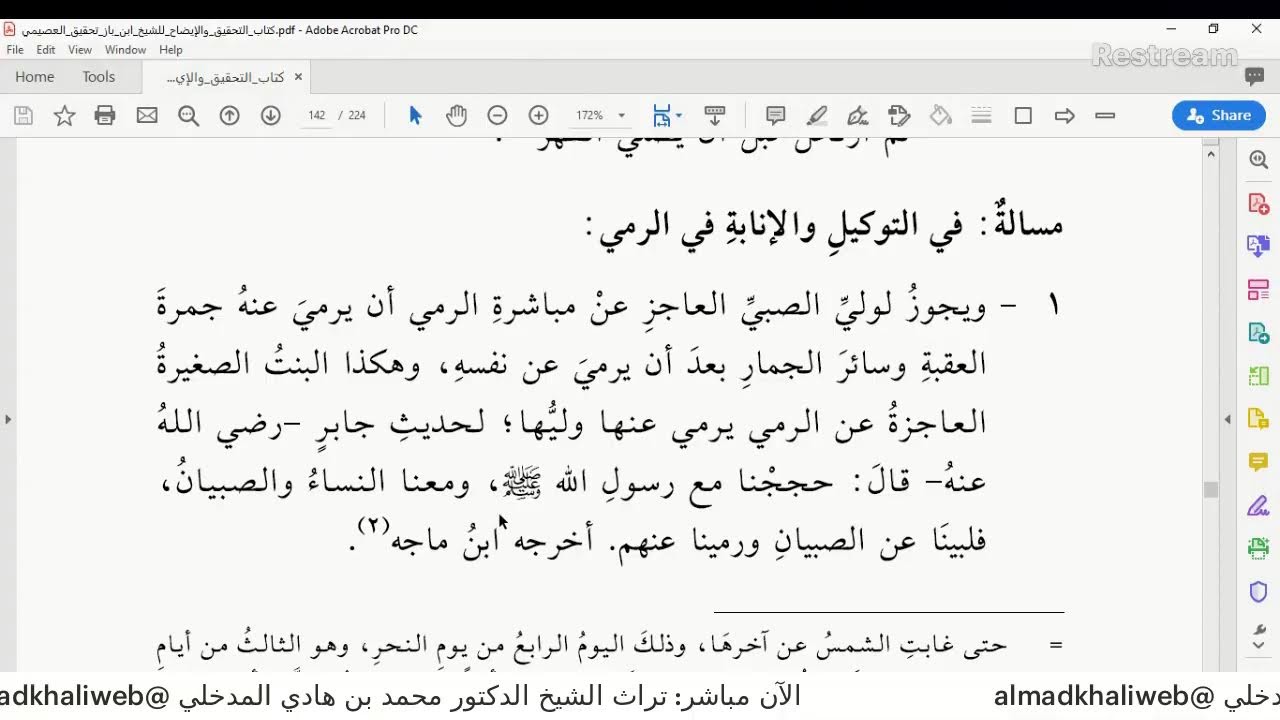Click the scrollbar up arrow
1280x720 pixels.
click(1211, 154)
